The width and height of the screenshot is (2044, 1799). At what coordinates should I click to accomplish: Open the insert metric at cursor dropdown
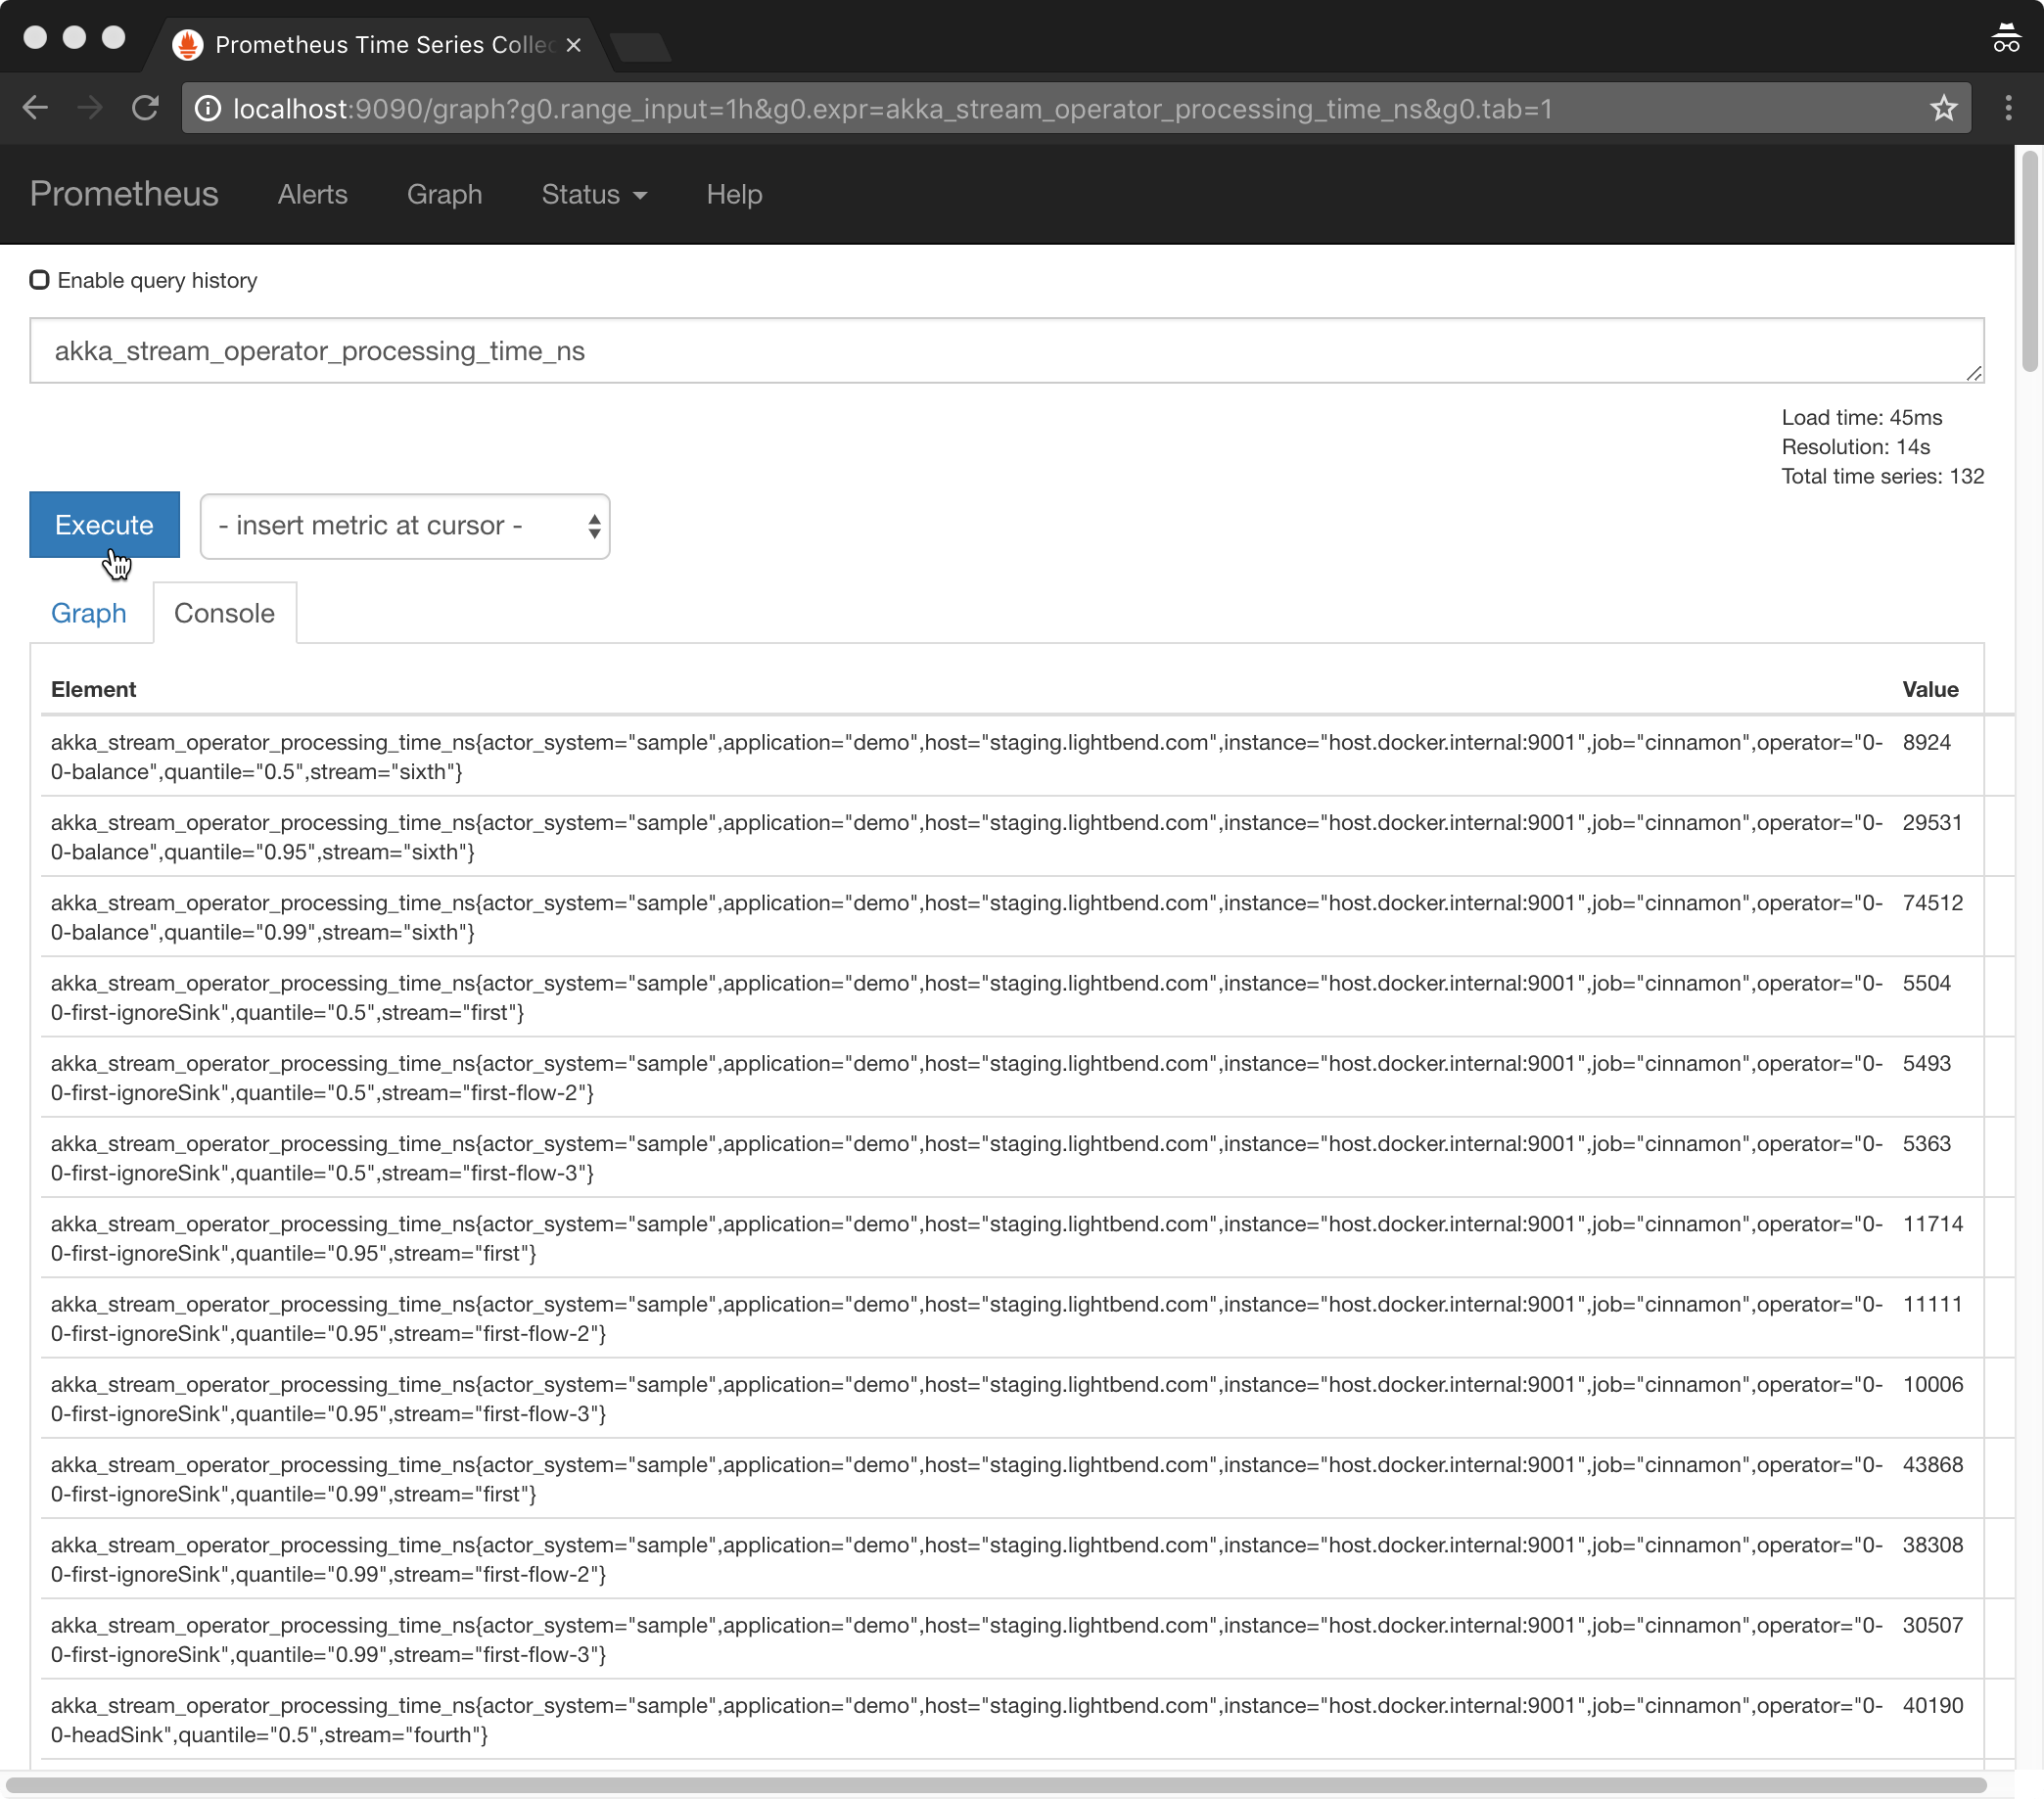tap(405, 526)
